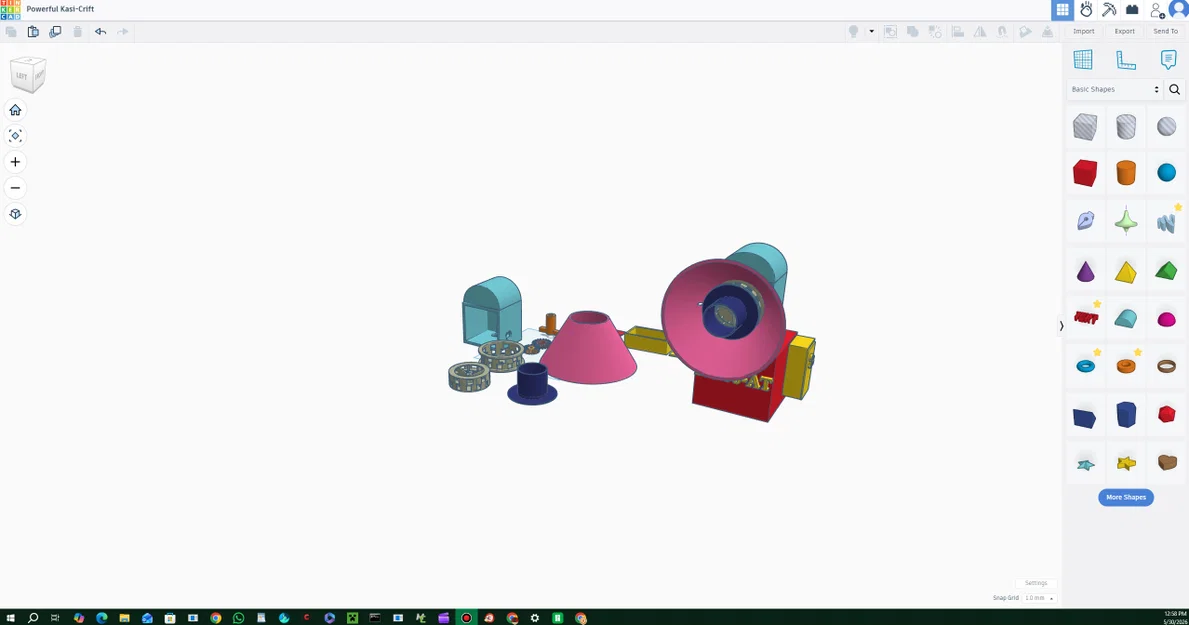1189x625 pixels.
Task: Click the Group shapes icon
Action: click(x=891, y=32)
